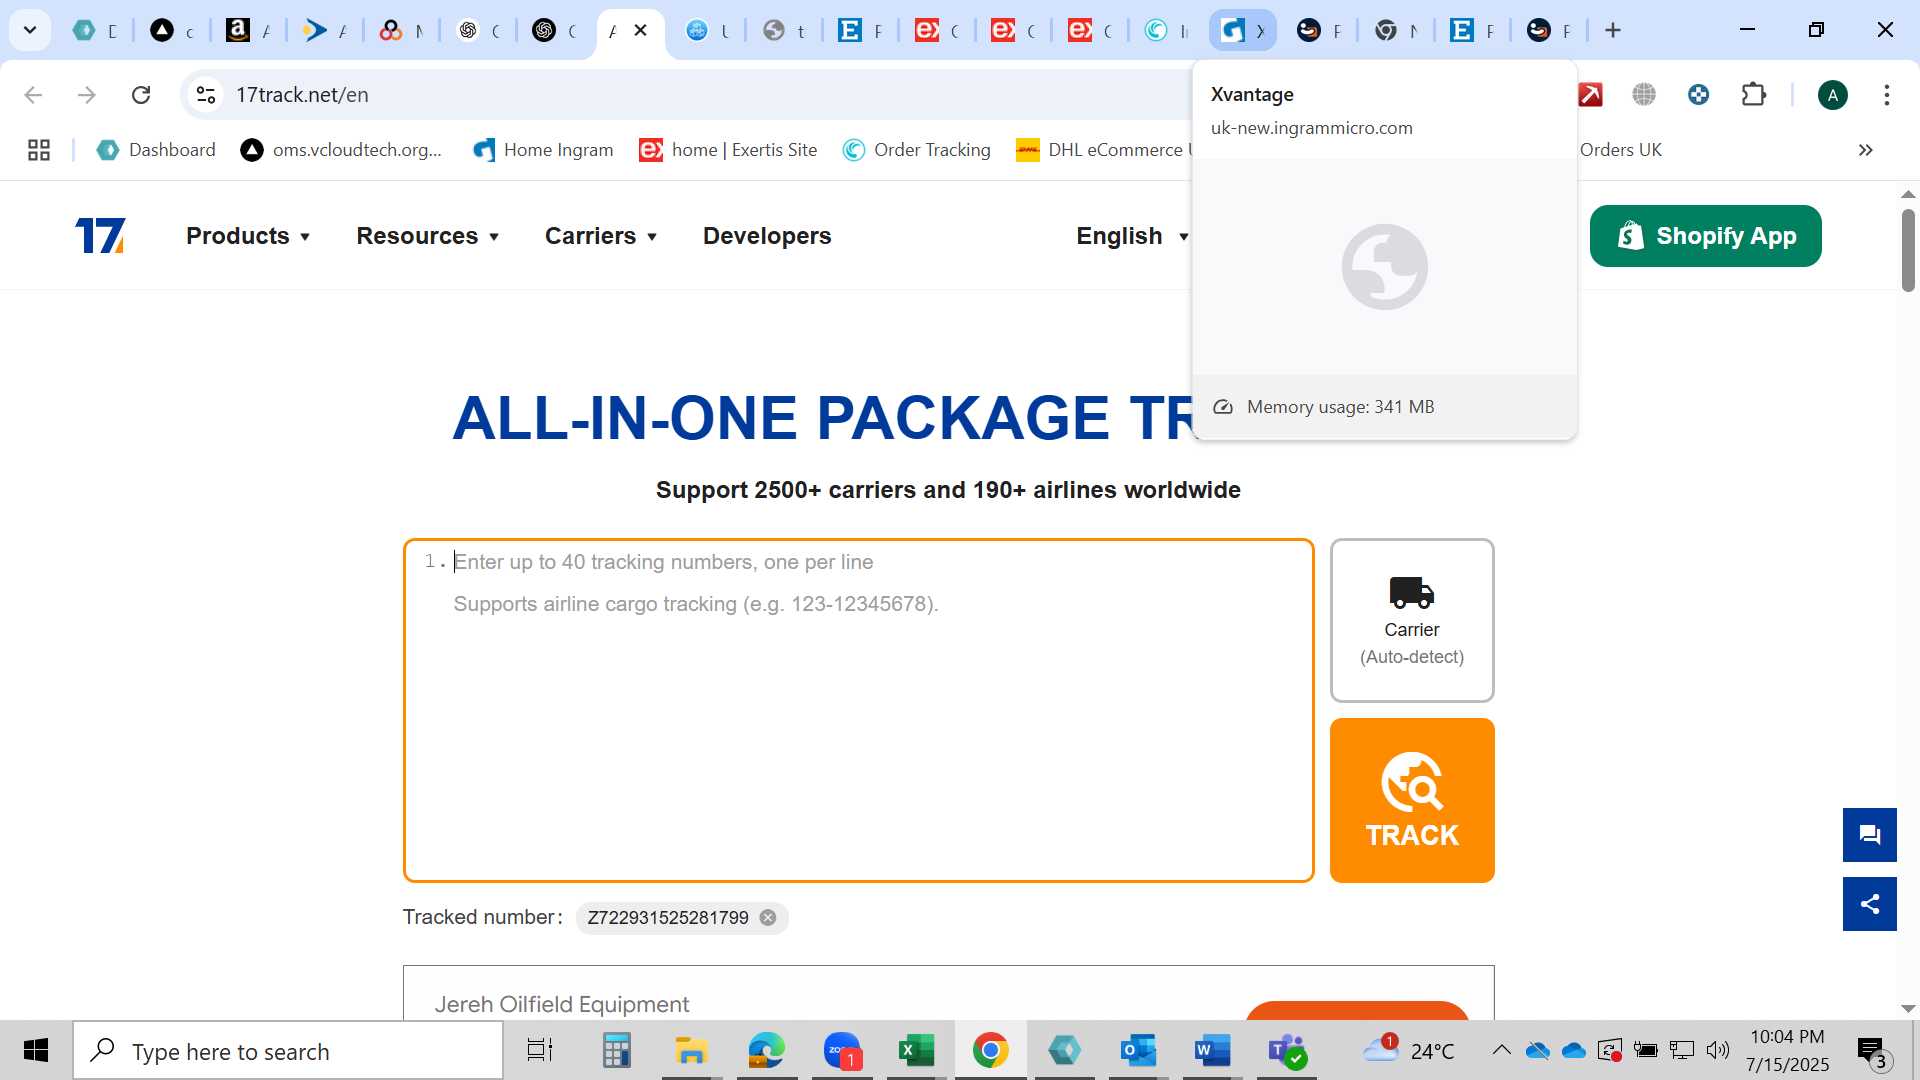Expand the Carriers menu

point(601,236)
